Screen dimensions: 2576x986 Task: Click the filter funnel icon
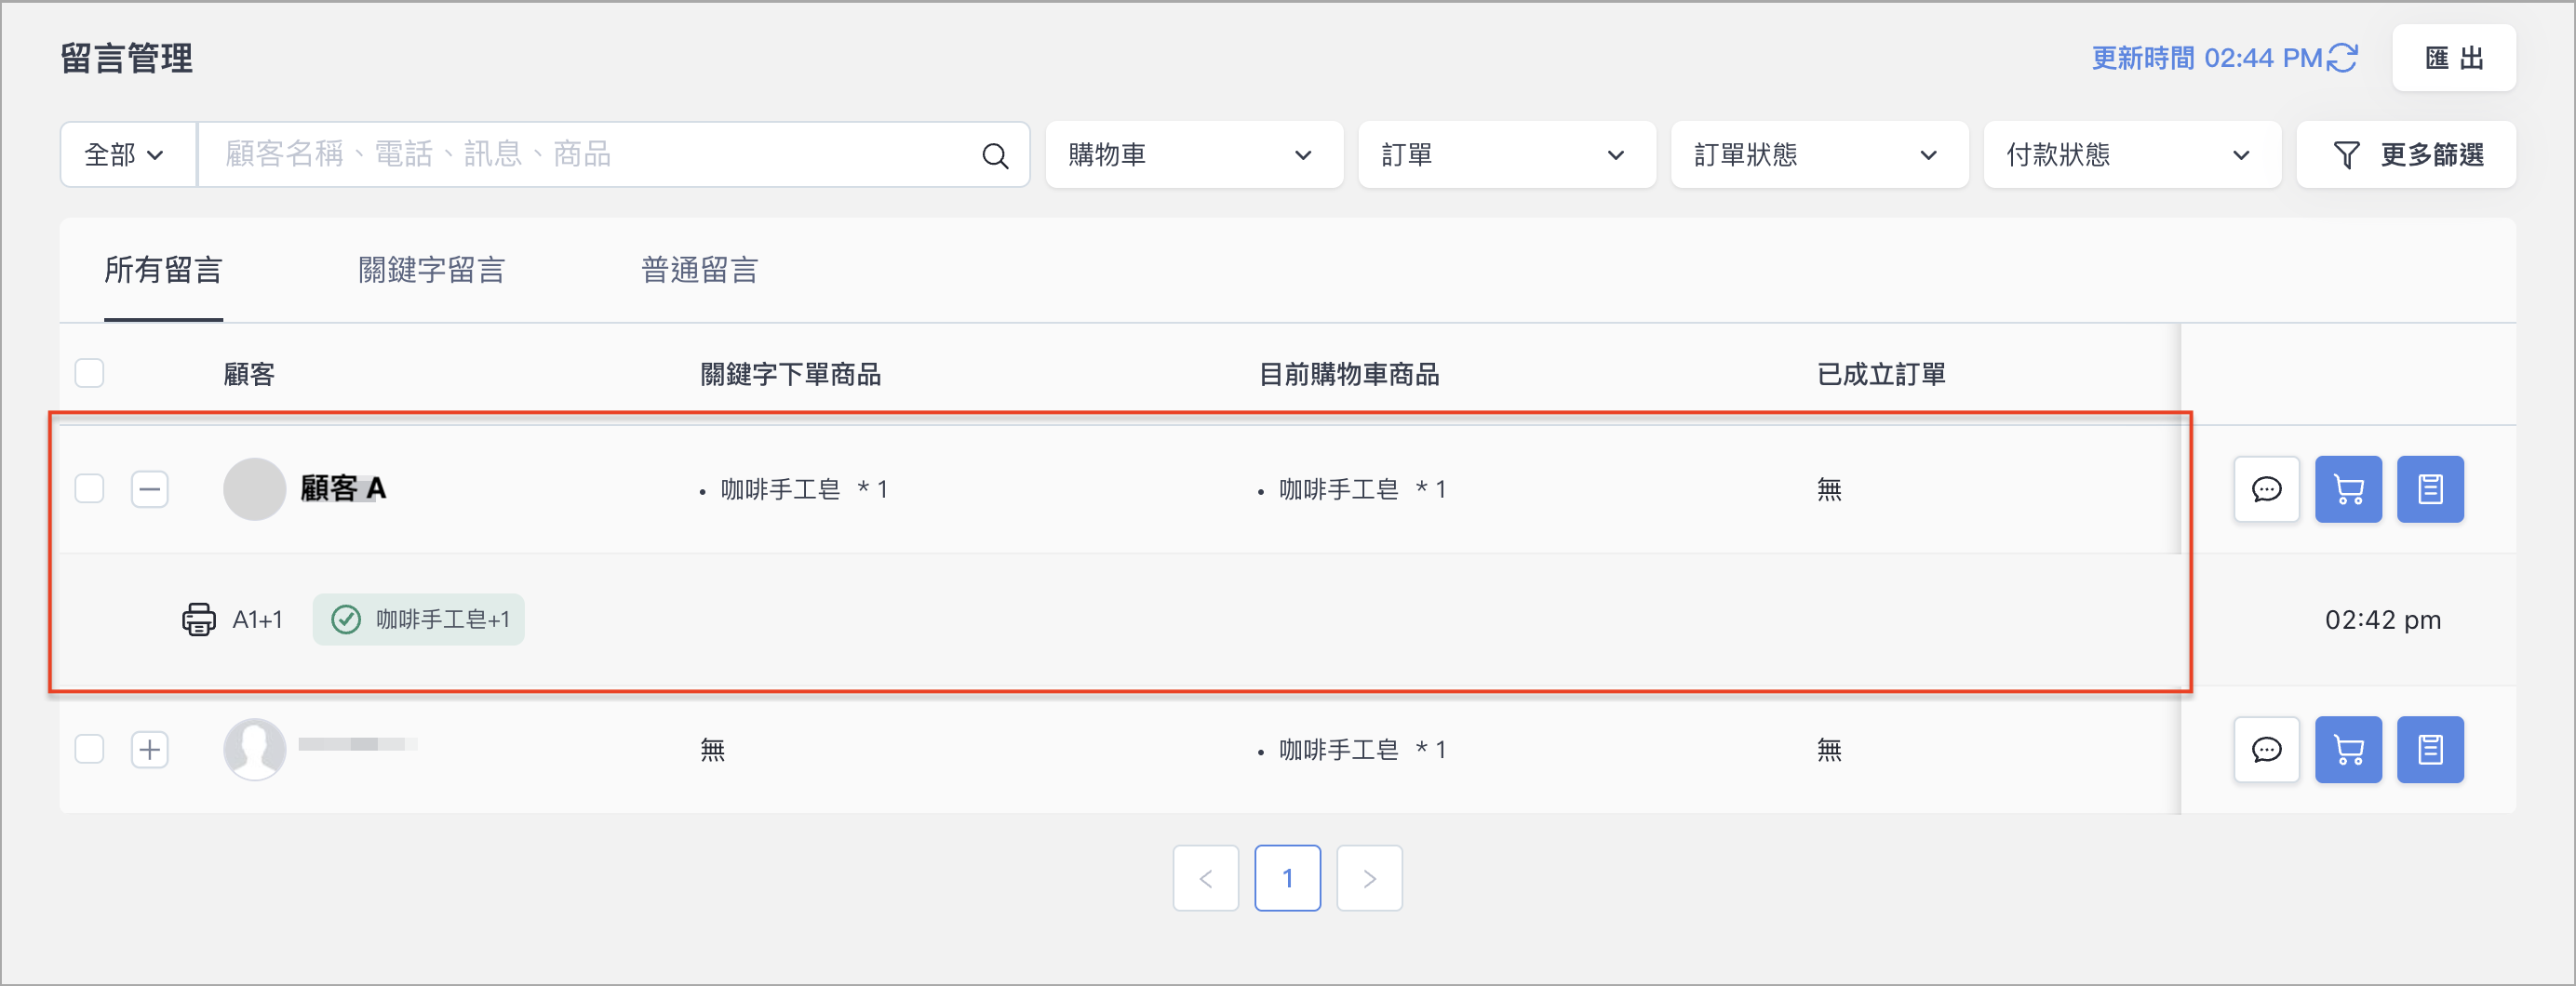point(2346,155)
